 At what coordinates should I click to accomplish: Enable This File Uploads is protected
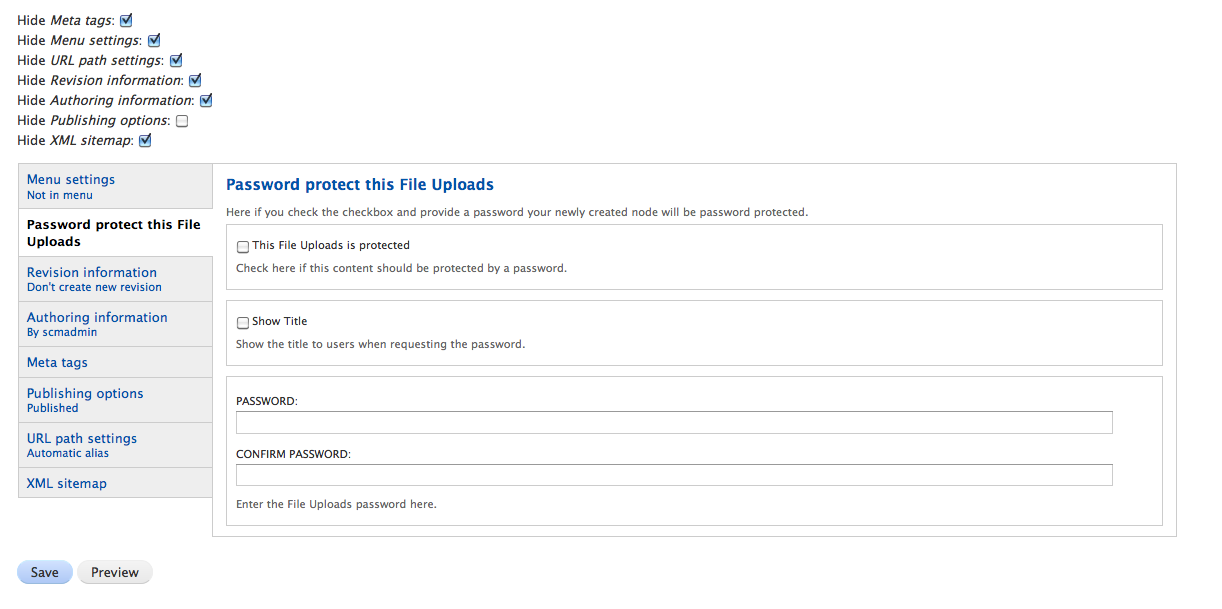[x=242, y=246]
